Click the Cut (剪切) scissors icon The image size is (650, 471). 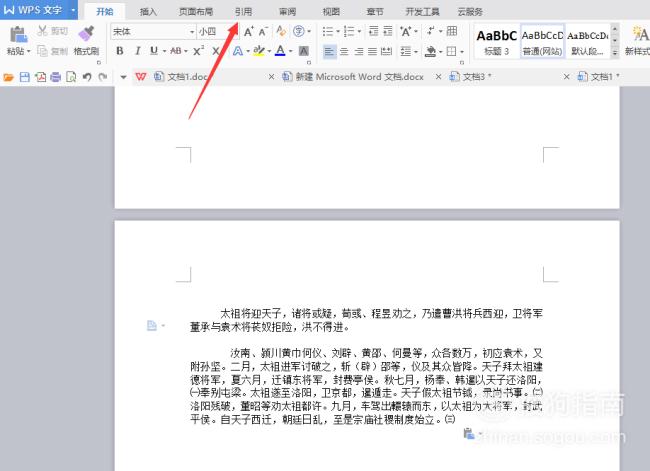point(42,31)
